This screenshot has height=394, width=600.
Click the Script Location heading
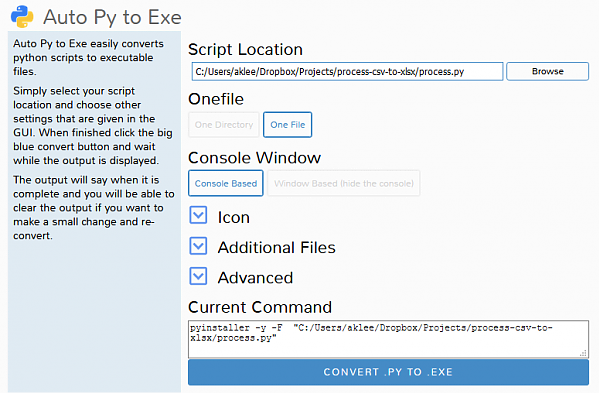click(x=246, y=50)
